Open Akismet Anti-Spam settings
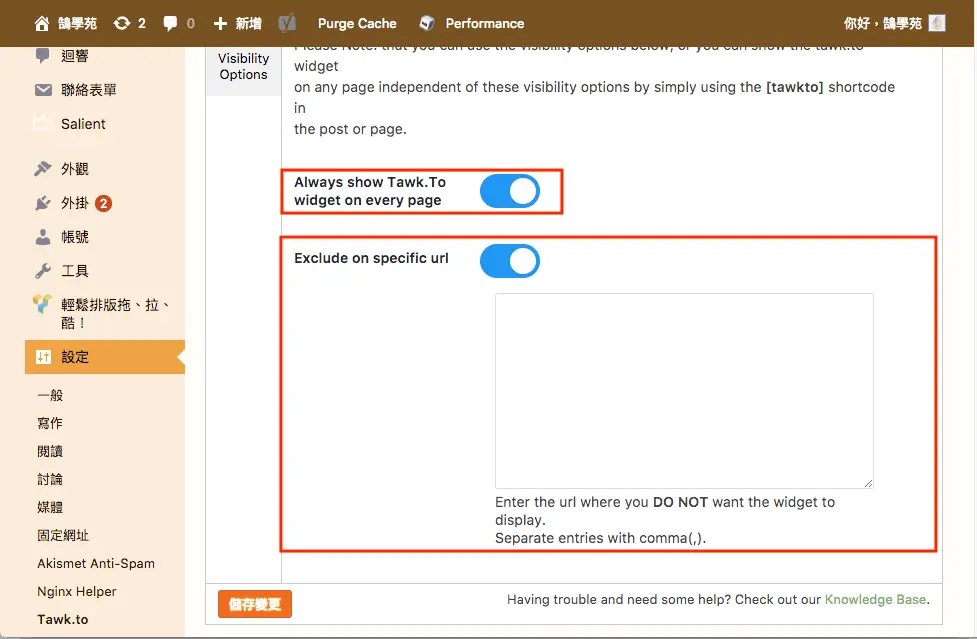Viewport: 977px width, 639px height. 96,564
